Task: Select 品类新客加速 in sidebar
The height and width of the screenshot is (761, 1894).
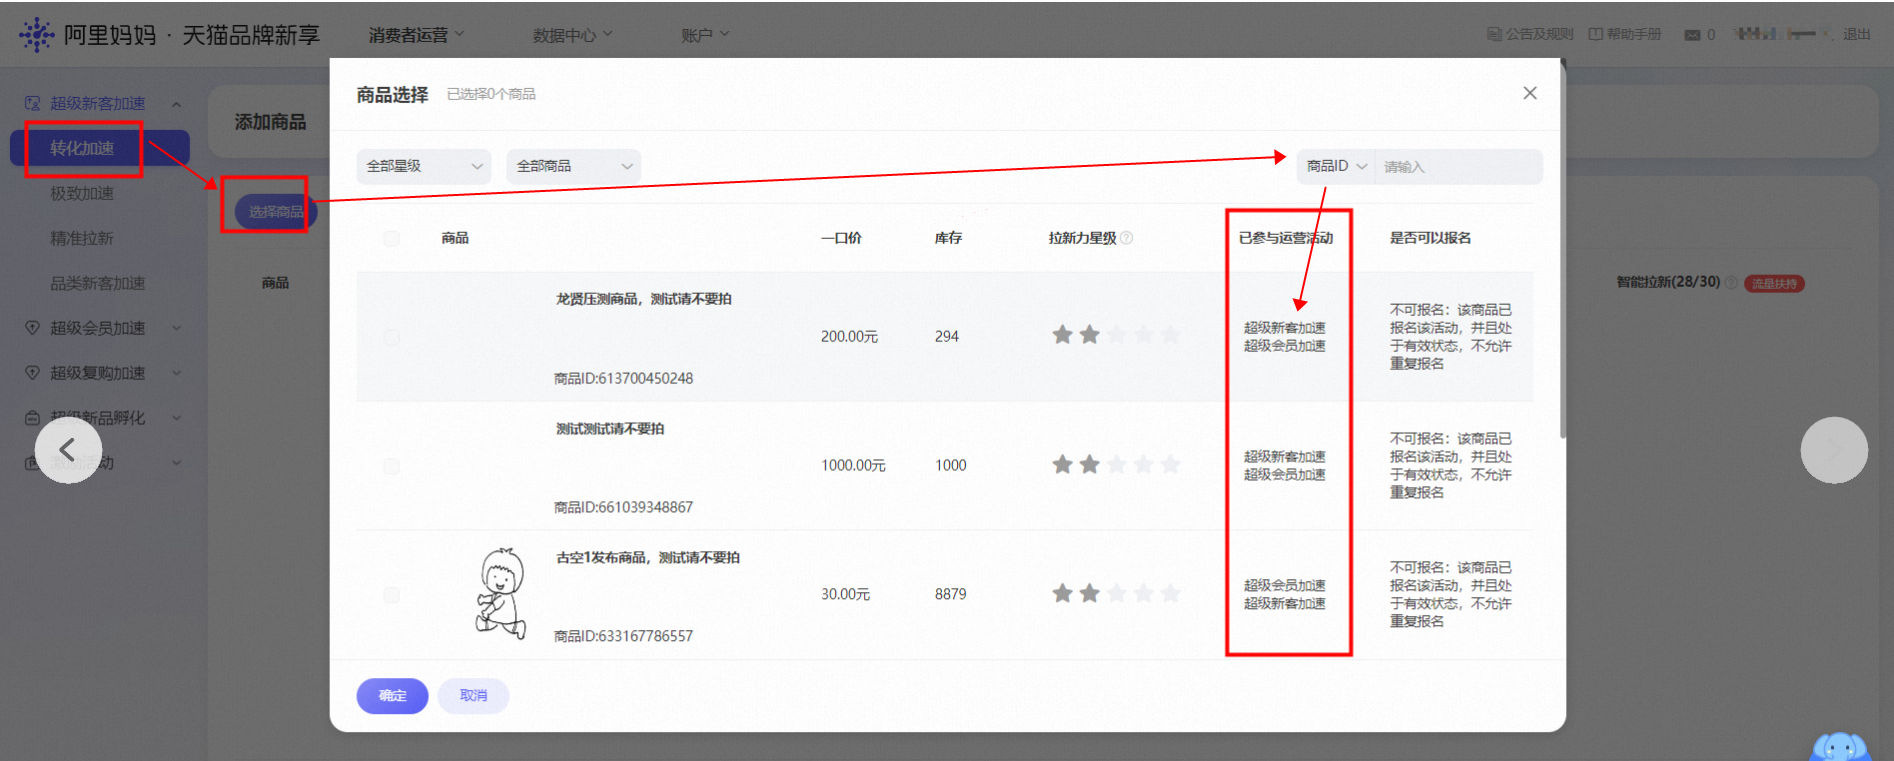Action: [x=98, y=283]
